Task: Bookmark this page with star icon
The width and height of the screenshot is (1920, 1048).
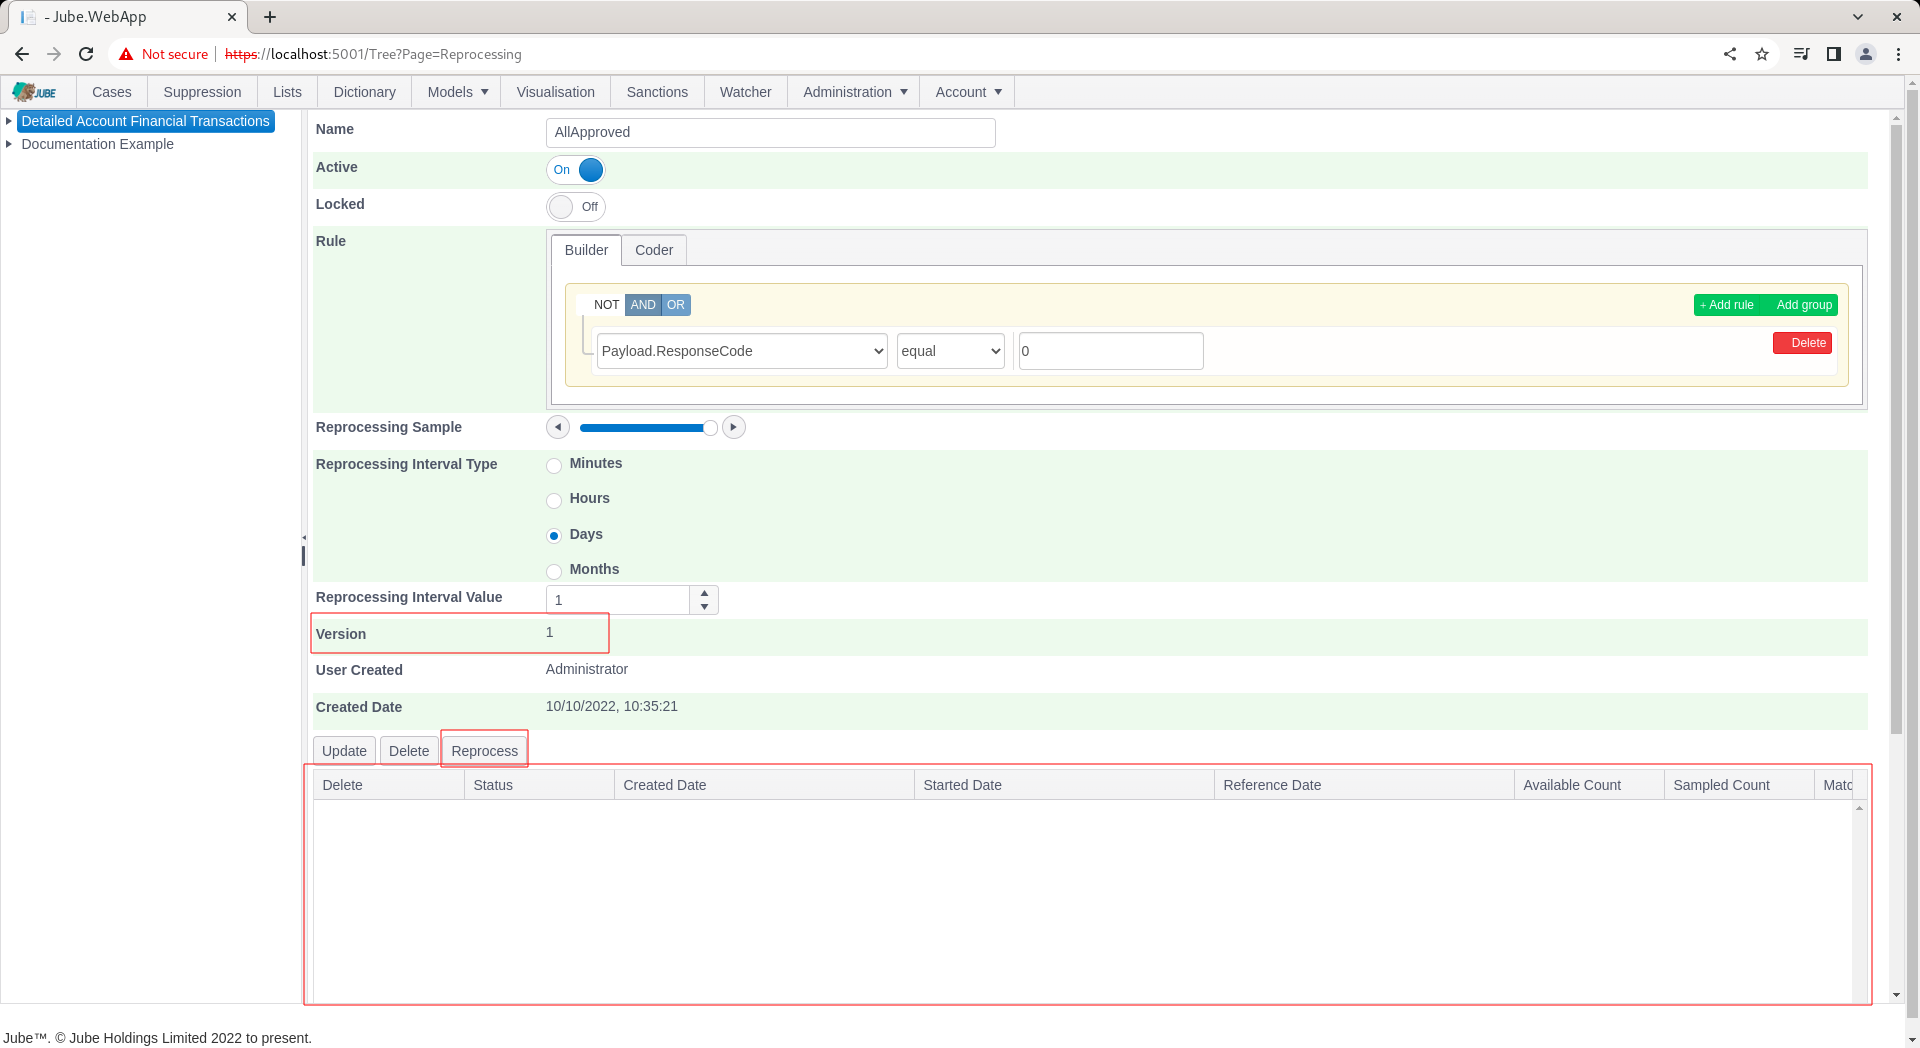Action: [x=1762, y=54]
